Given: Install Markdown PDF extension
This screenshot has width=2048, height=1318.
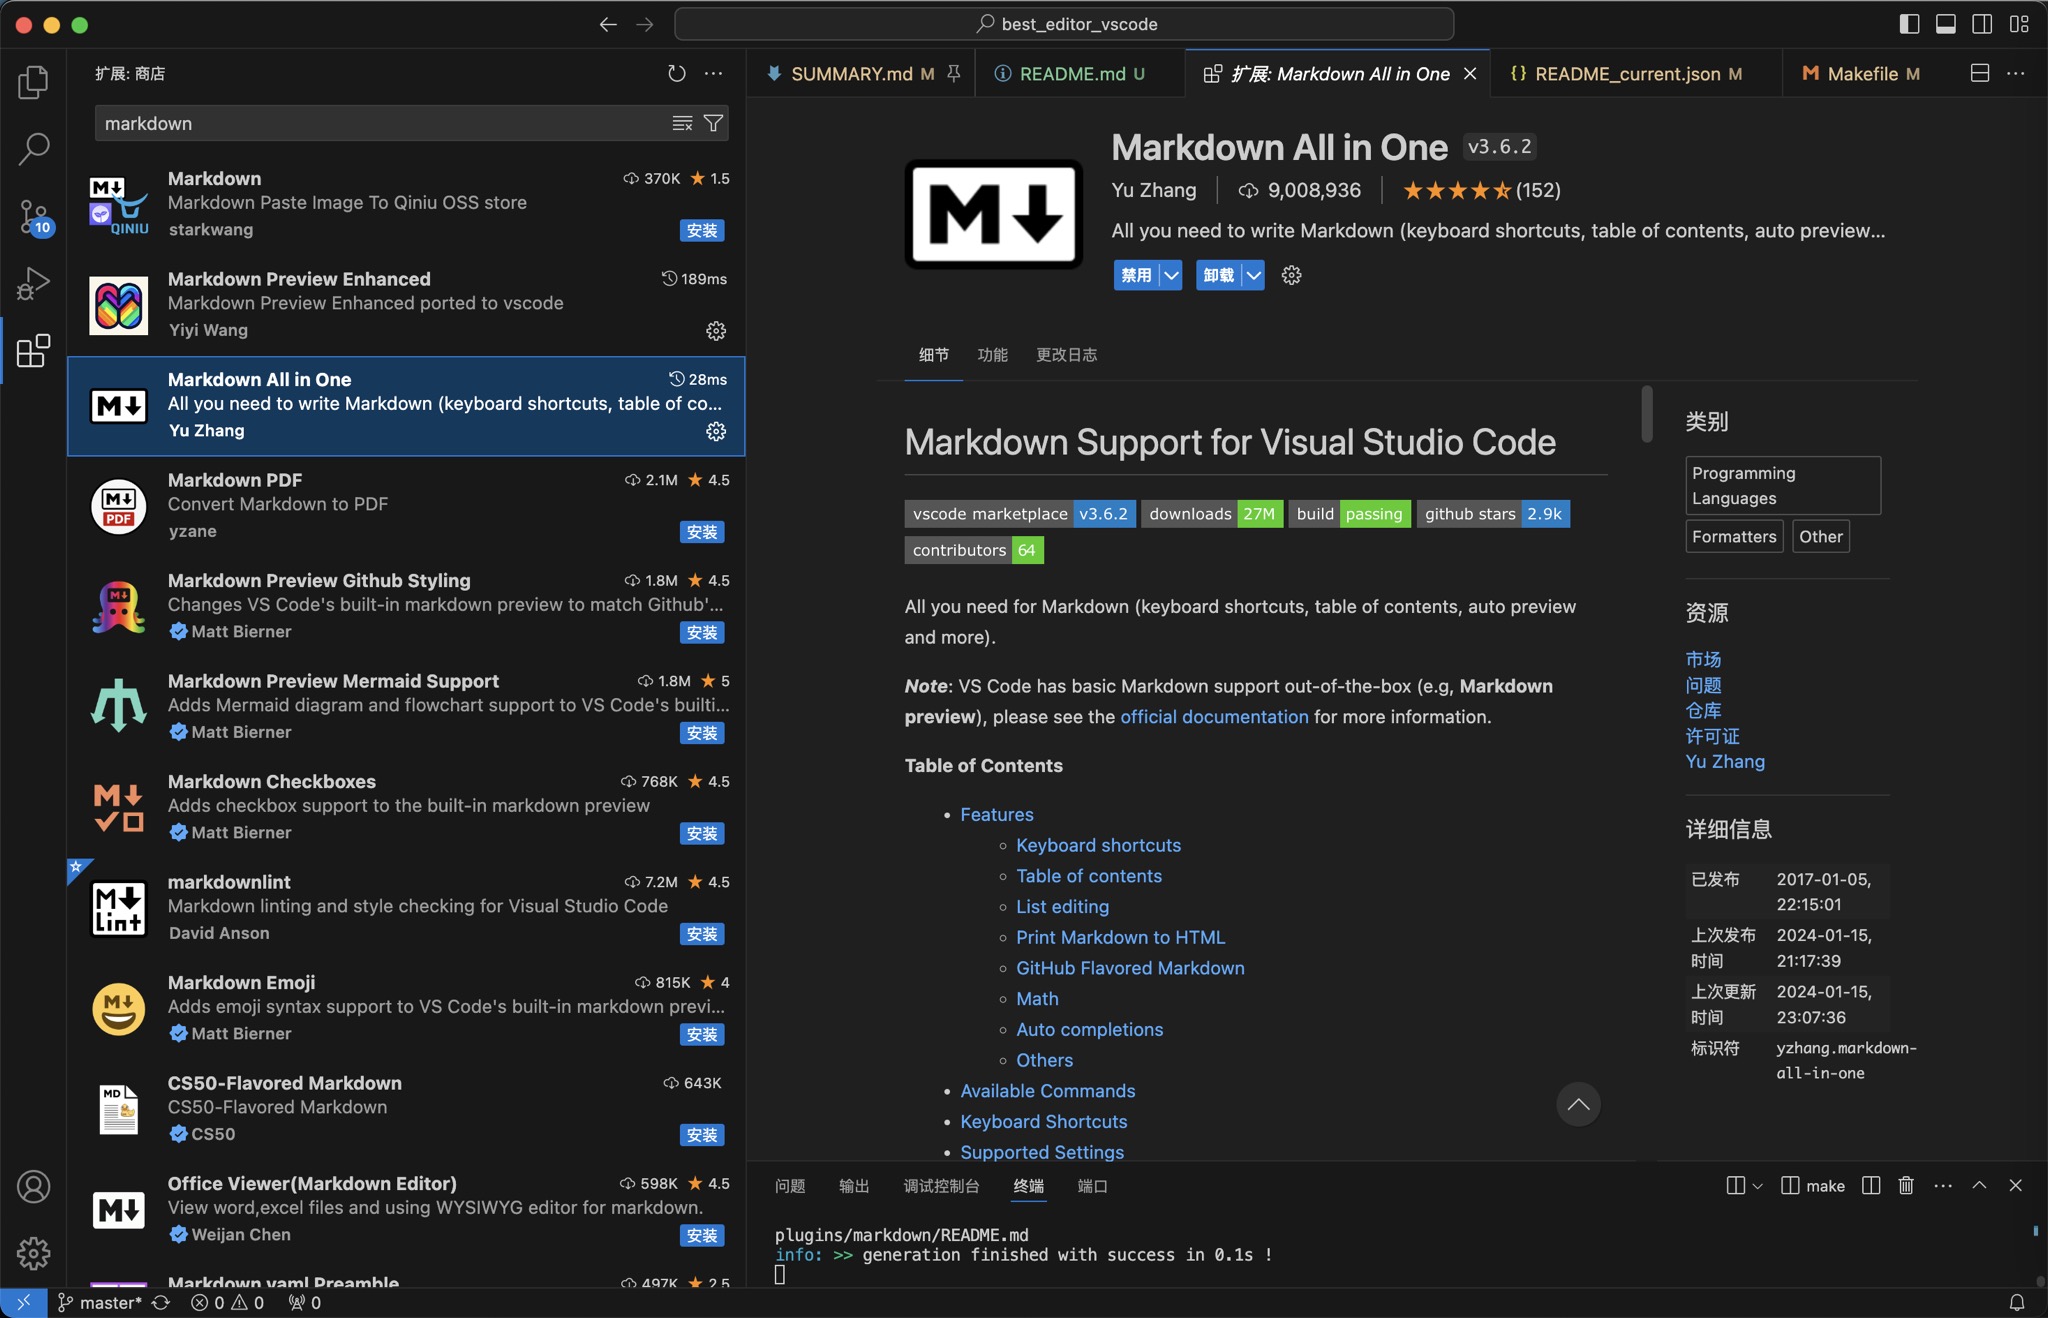Looking at the screenshot, I should click(x=702, y=532).
